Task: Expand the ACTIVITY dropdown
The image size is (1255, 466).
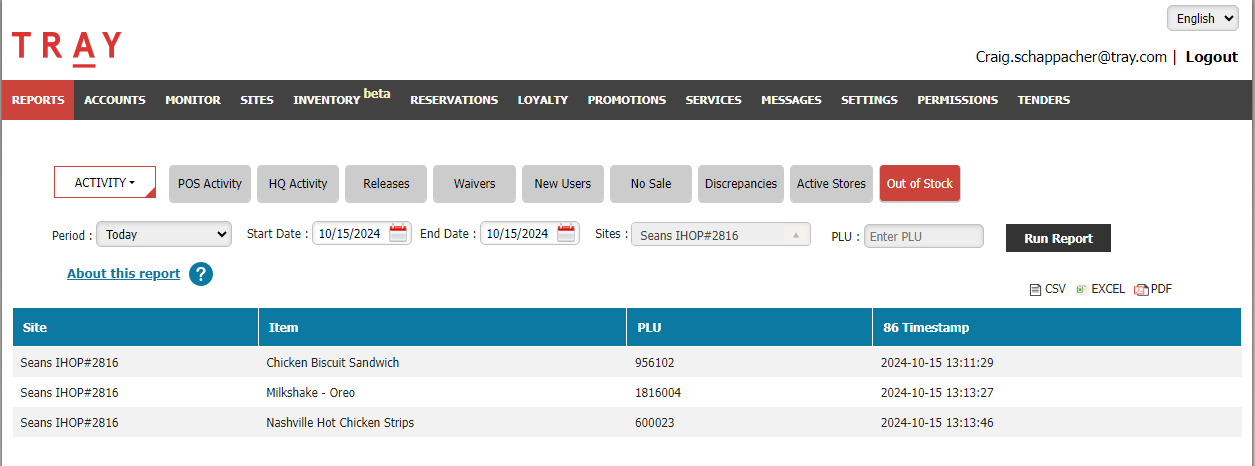Action: tap(105, 183)
